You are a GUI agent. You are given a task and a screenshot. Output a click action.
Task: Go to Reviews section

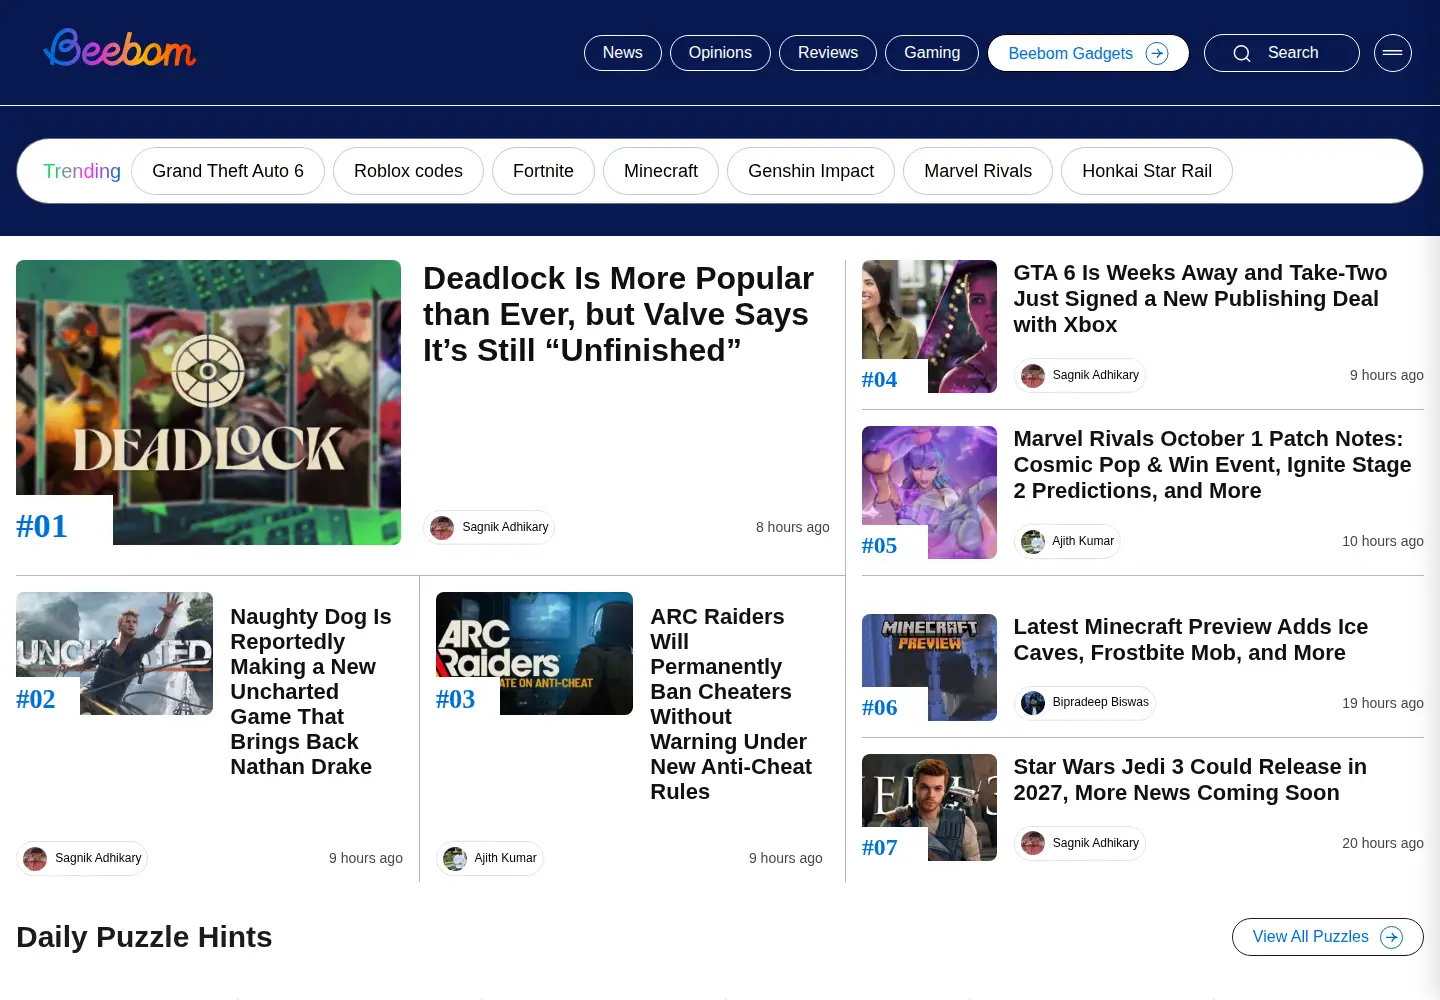(x=828, y=53)
